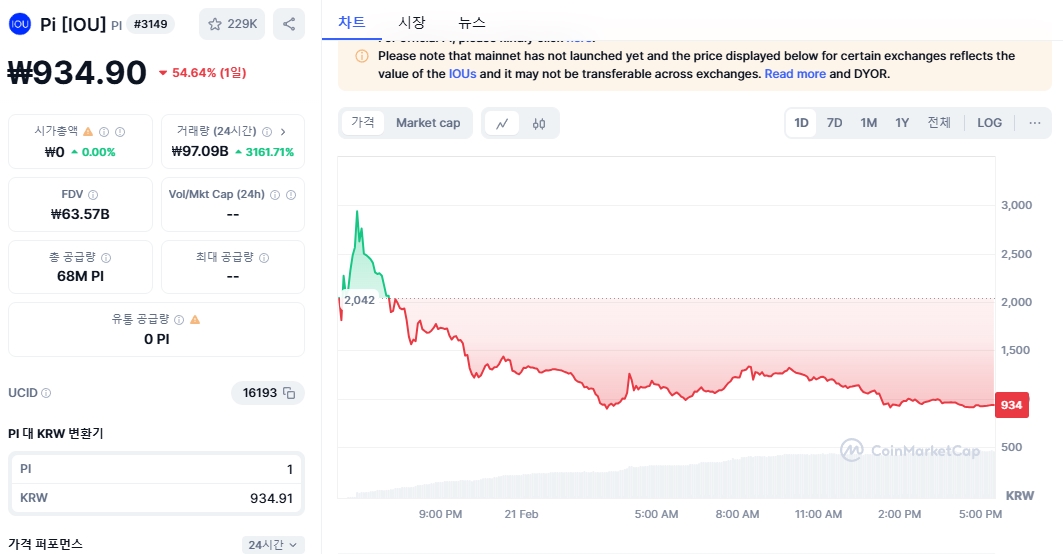Follow the Read more link

(795, 74)
